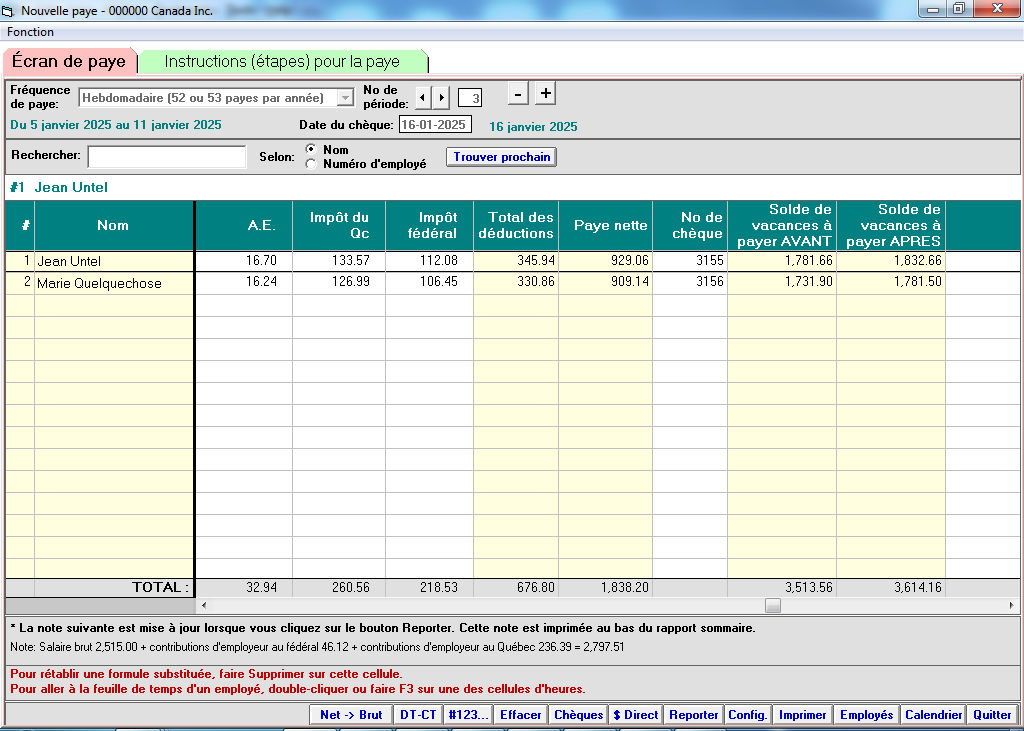Select the Numéro d'employé radio option
Image resolution: width=1024 pixels, height=731 pixels.
[311, 164]
